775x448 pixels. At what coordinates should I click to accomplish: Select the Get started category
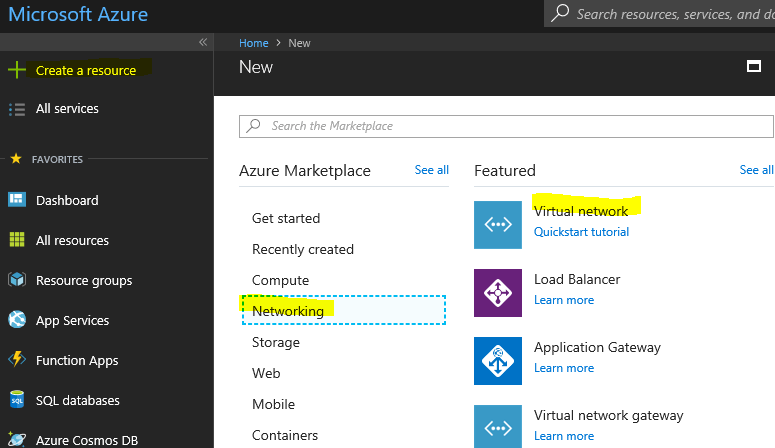pyautogui.click(x=286, y=218)
